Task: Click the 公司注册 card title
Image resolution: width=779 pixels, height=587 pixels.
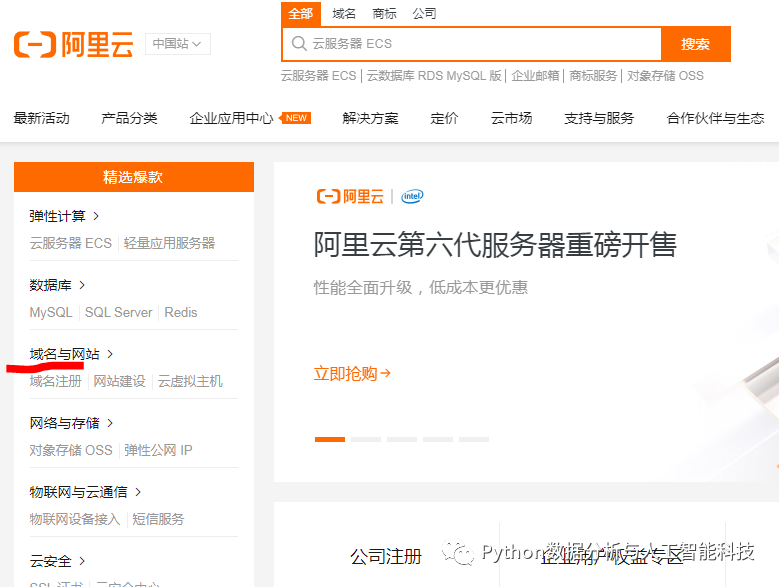Action: [x=386, y=557]
